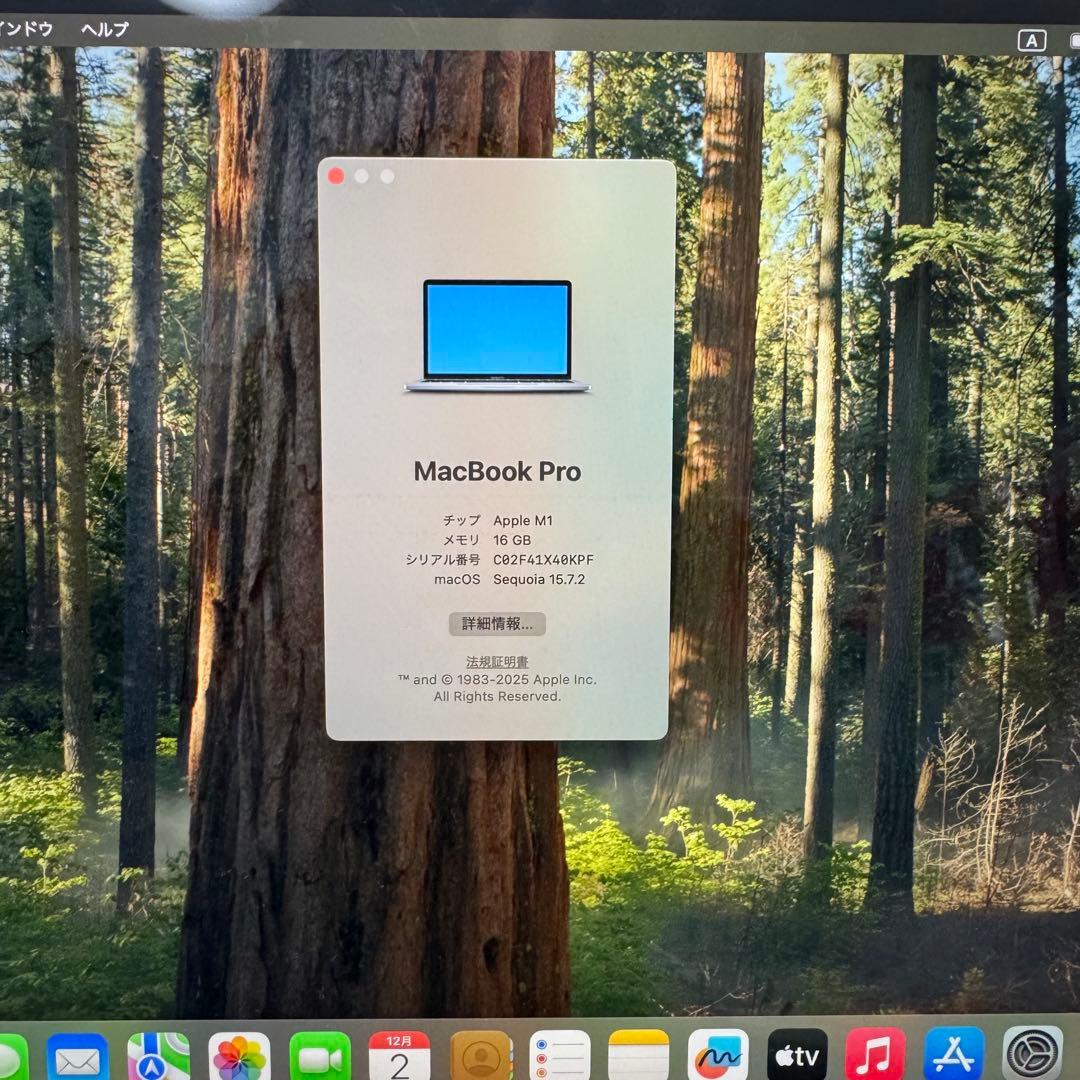Launch the Music app
Image resolution: width=1080 pixels, height=1080 pixels.
[875, 1056]
